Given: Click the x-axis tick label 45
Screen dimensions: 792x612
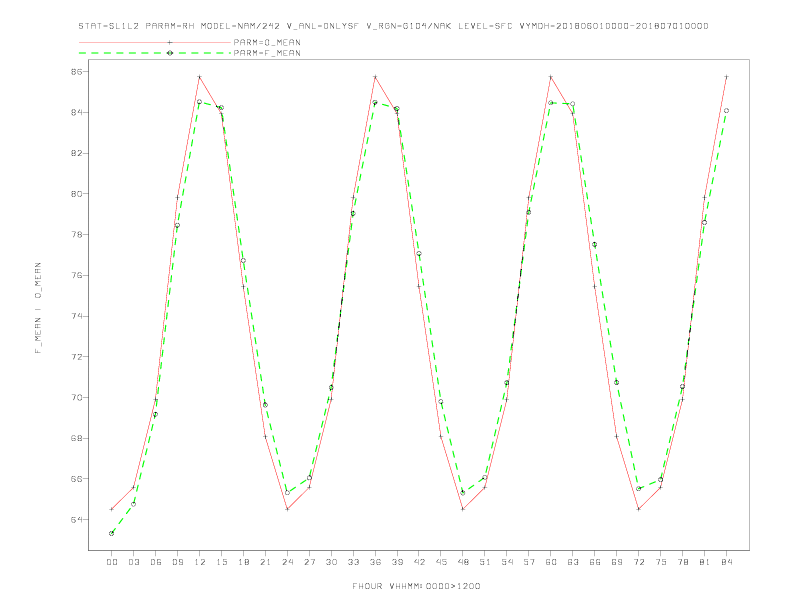Looking at the screenshot, I should coord(441,562).
